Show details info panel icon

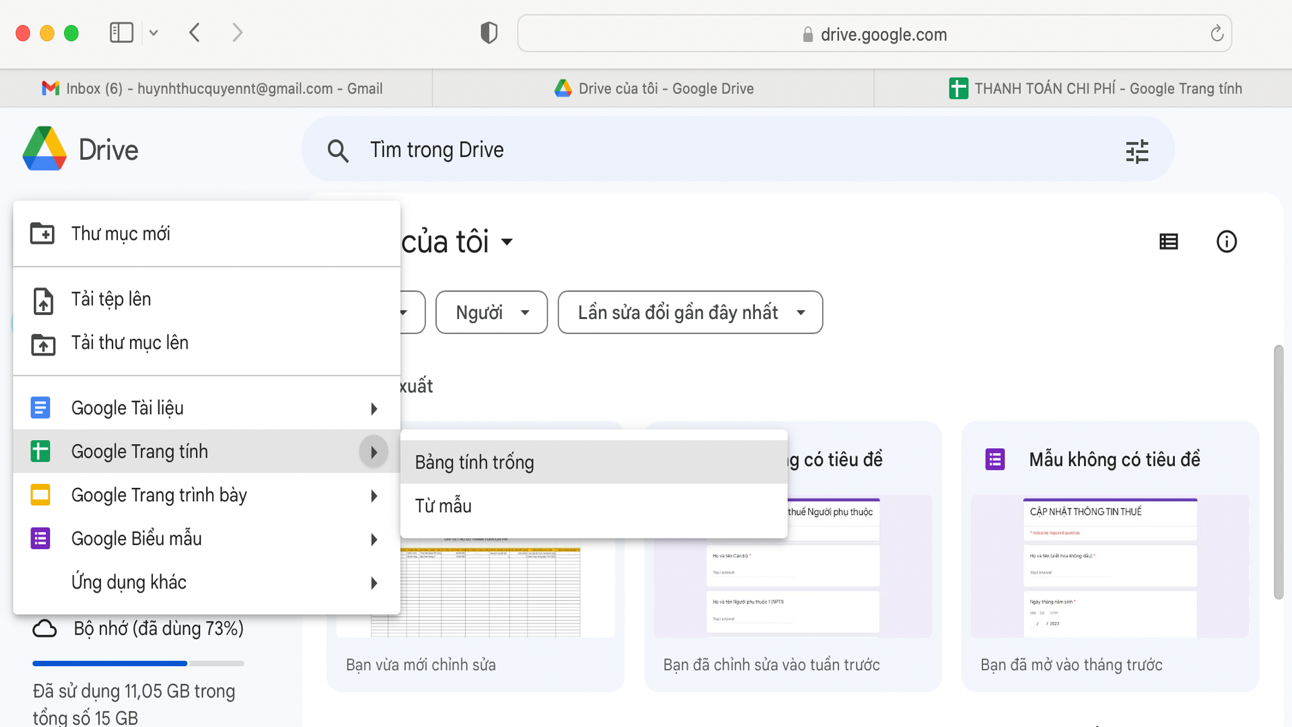coord(1226,242)
